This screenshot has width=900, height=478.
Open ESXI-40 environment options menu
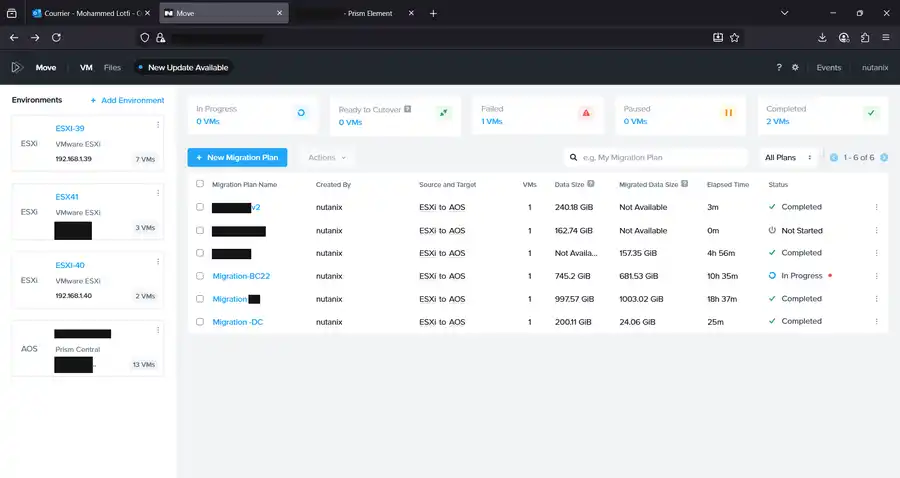click(158, 262)
